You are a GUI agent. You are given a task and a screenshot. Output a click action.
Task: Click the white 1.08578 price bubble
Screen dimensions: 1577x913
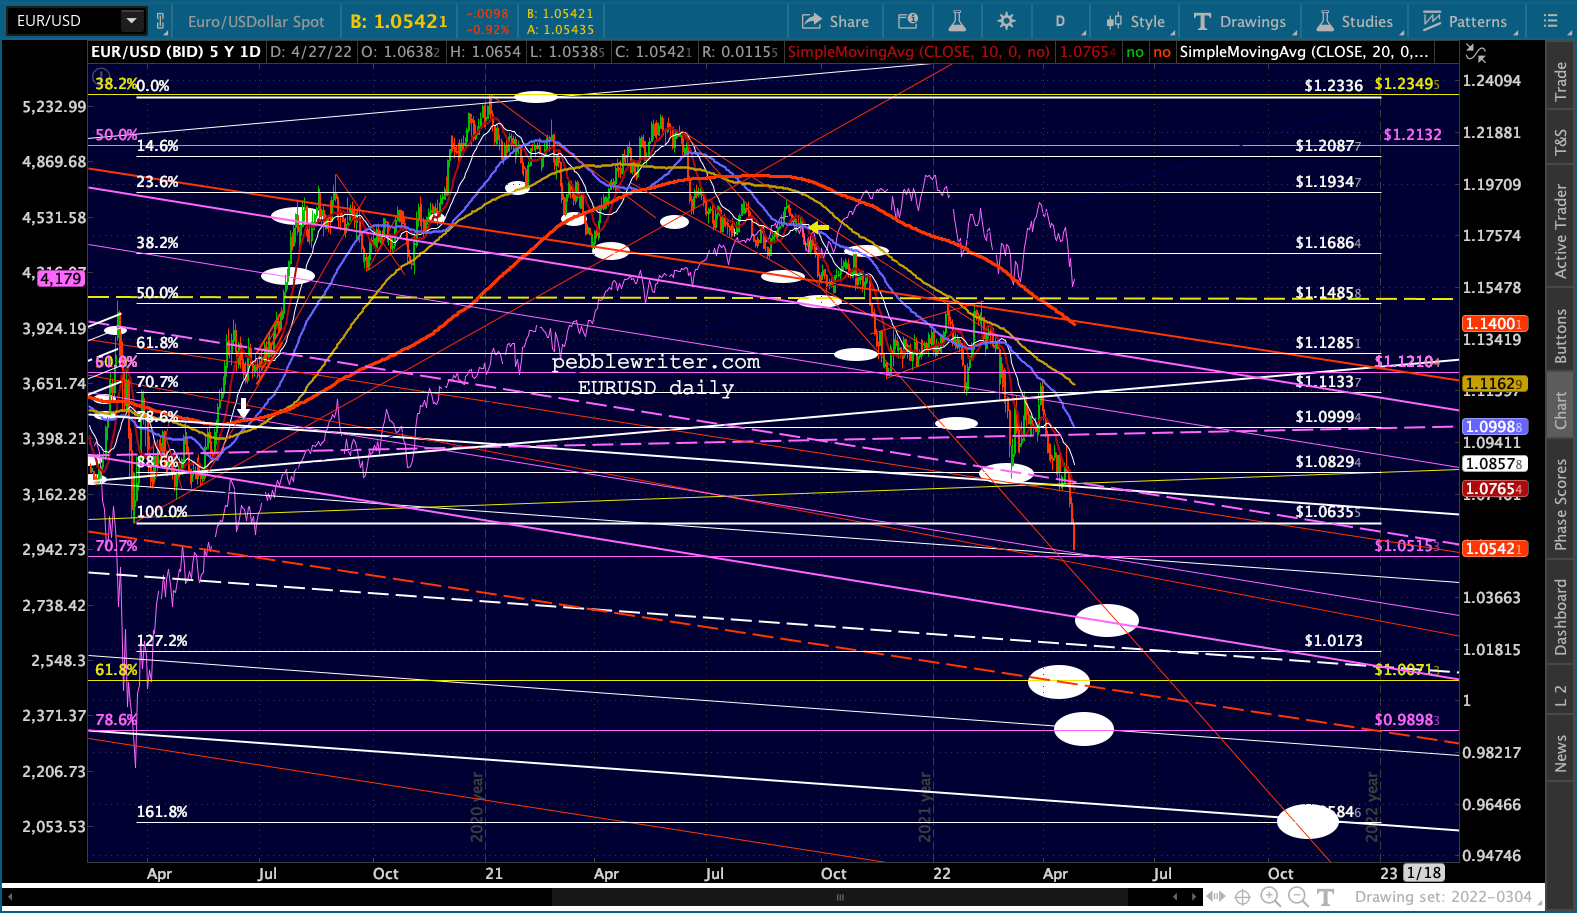pos(1494,464)
